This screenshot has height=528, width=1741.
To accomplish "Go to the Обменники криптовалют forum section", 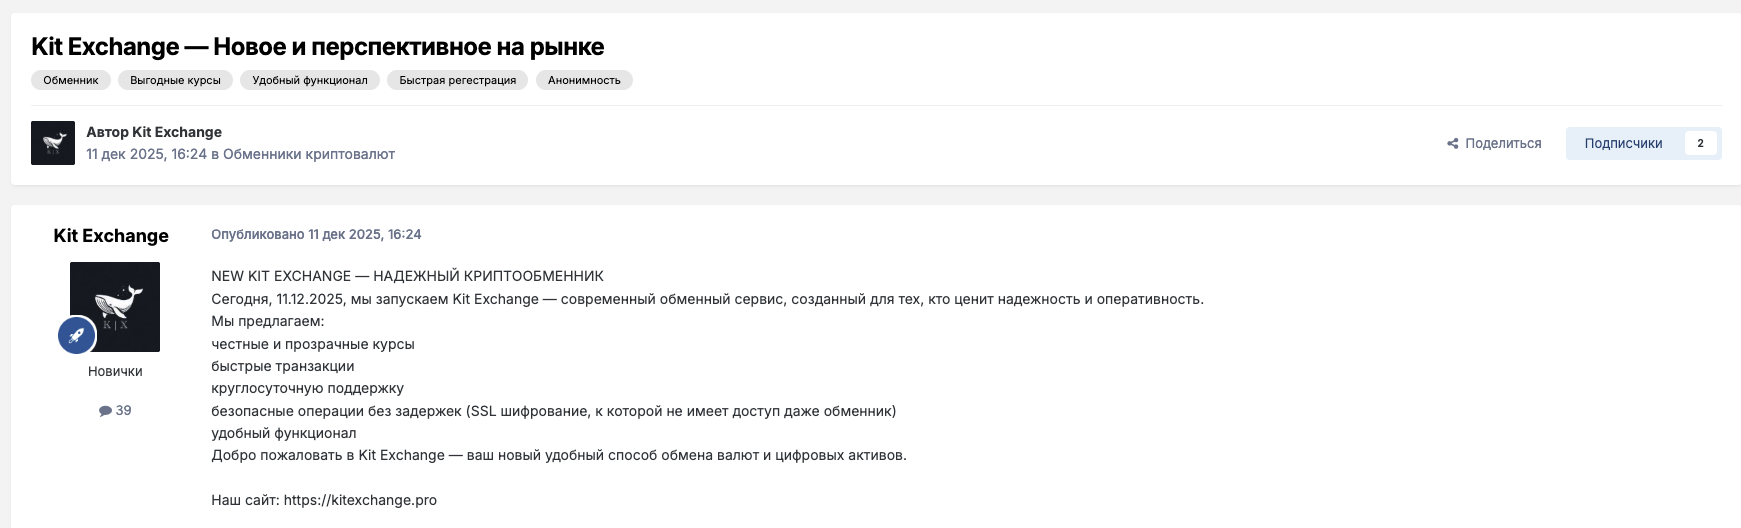I will coord(308,154).
